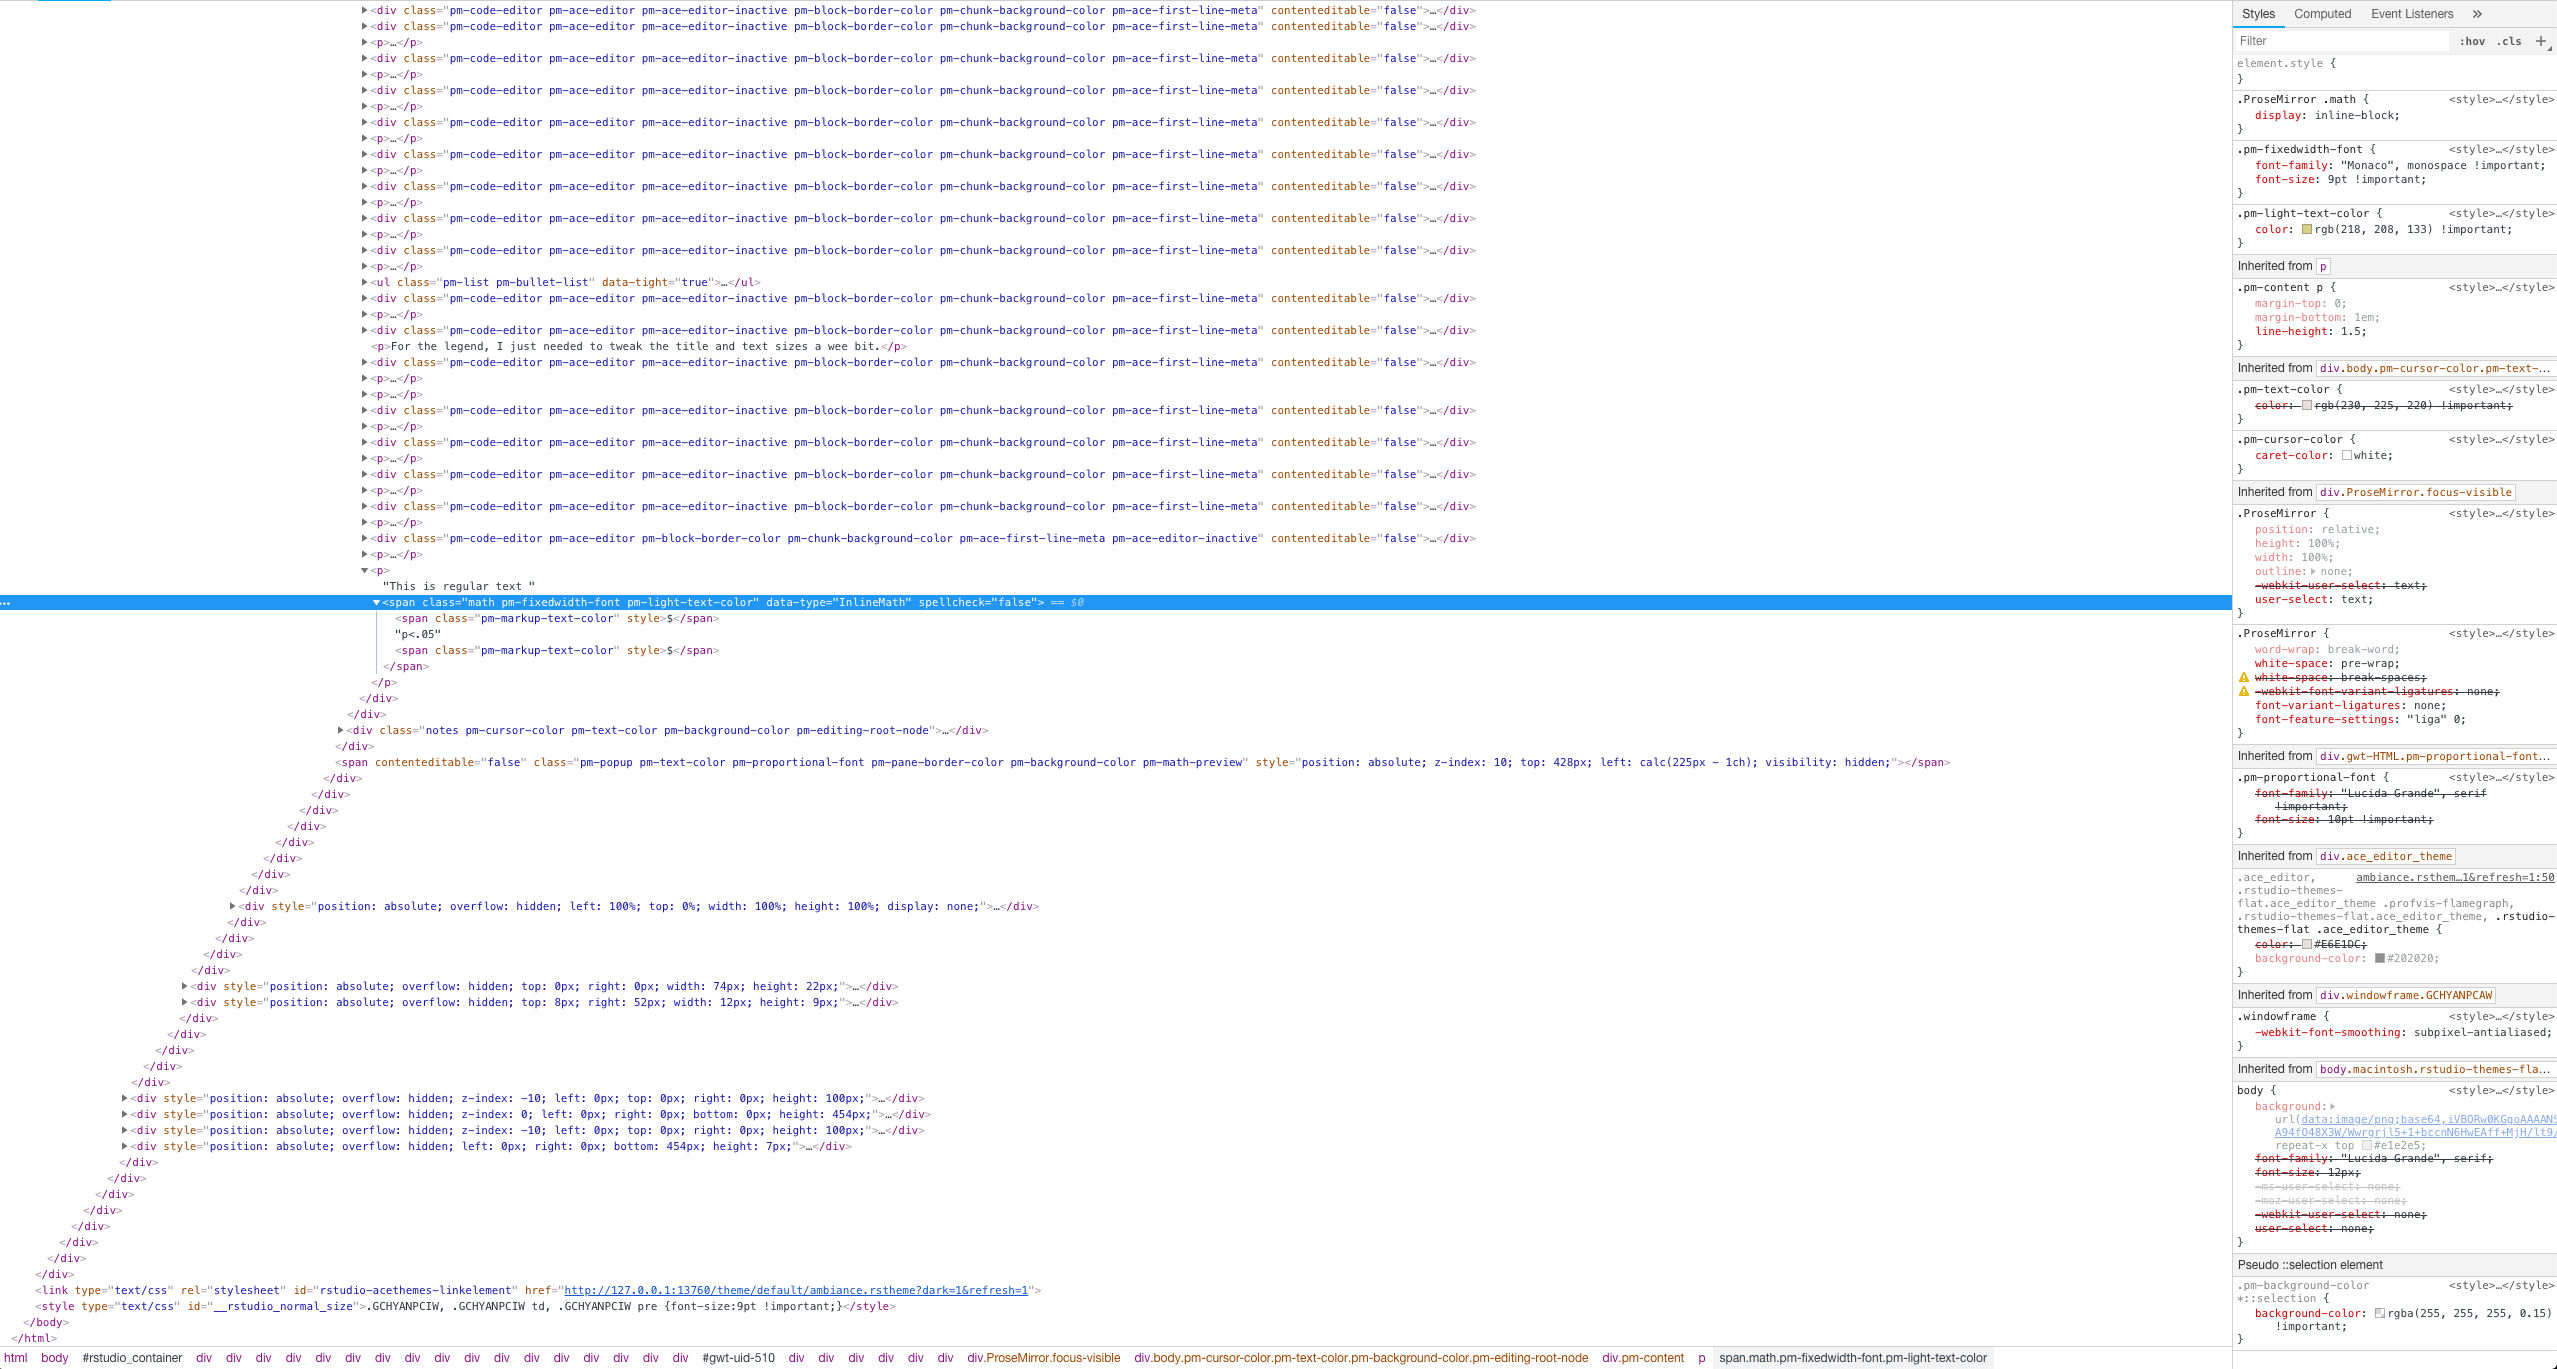Expand the outline none value in .ProseMirror

coord(2312,571)
